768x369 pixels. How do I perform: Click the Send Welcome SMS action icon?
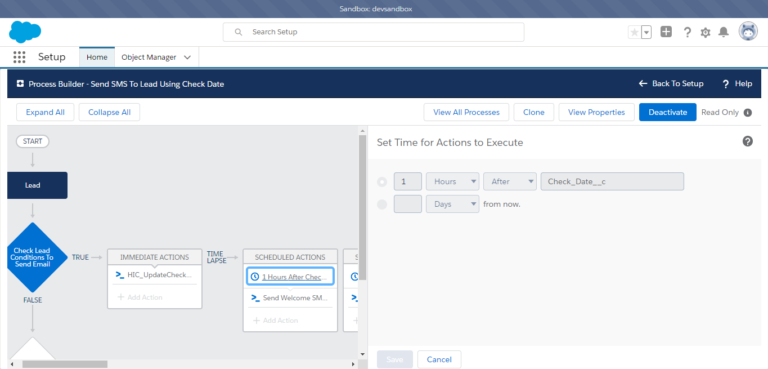255,297
